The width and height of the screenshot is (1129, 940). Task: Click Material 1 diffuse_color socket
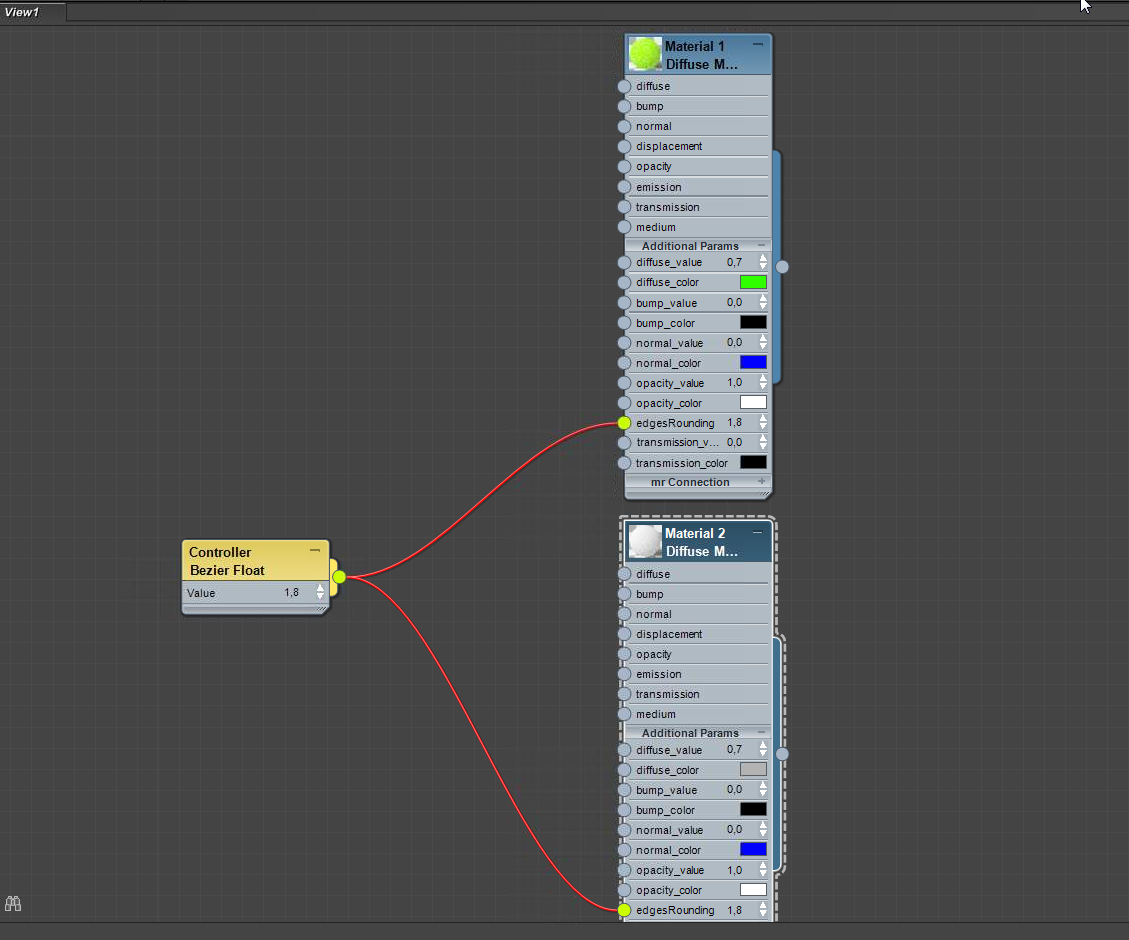pos(624,283)
